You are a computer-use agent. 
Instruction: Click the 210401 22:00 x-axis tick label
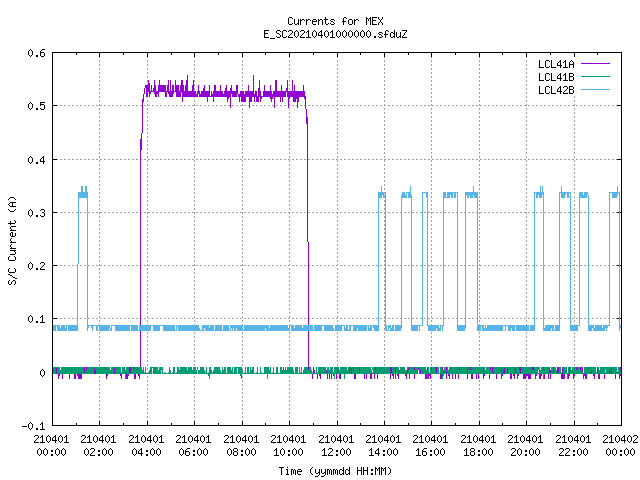(573, 446)
